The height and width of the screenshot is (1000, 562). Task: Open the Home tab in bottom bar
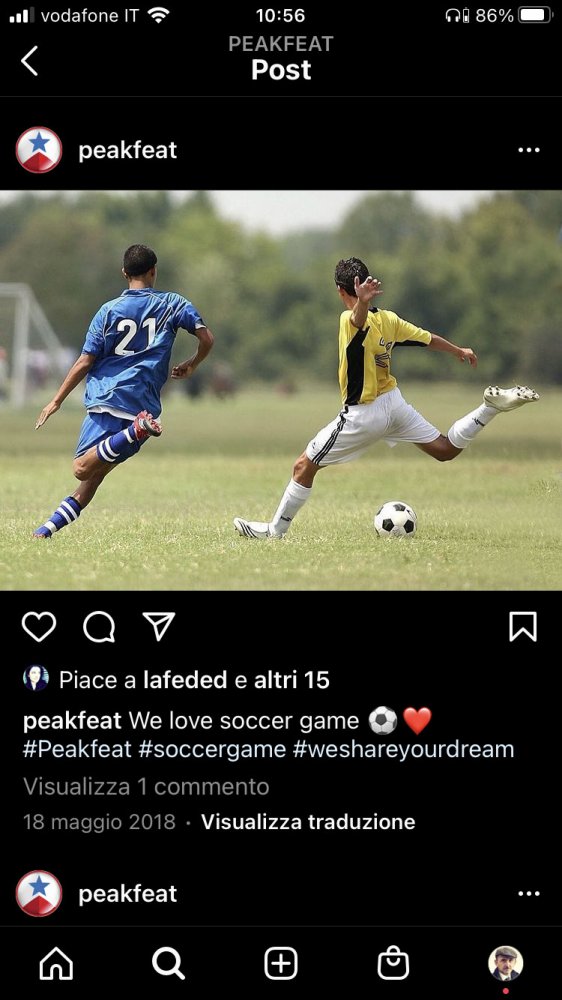pos(56,963)
